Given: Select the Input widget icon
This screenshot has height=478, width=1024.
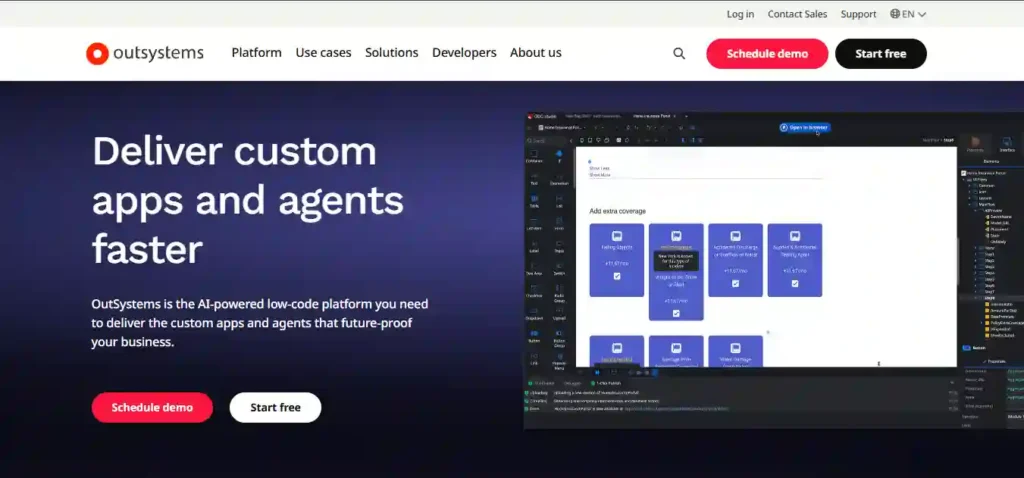Looking at the screenshot, I should pyautogui.click(x=559, y=244).
